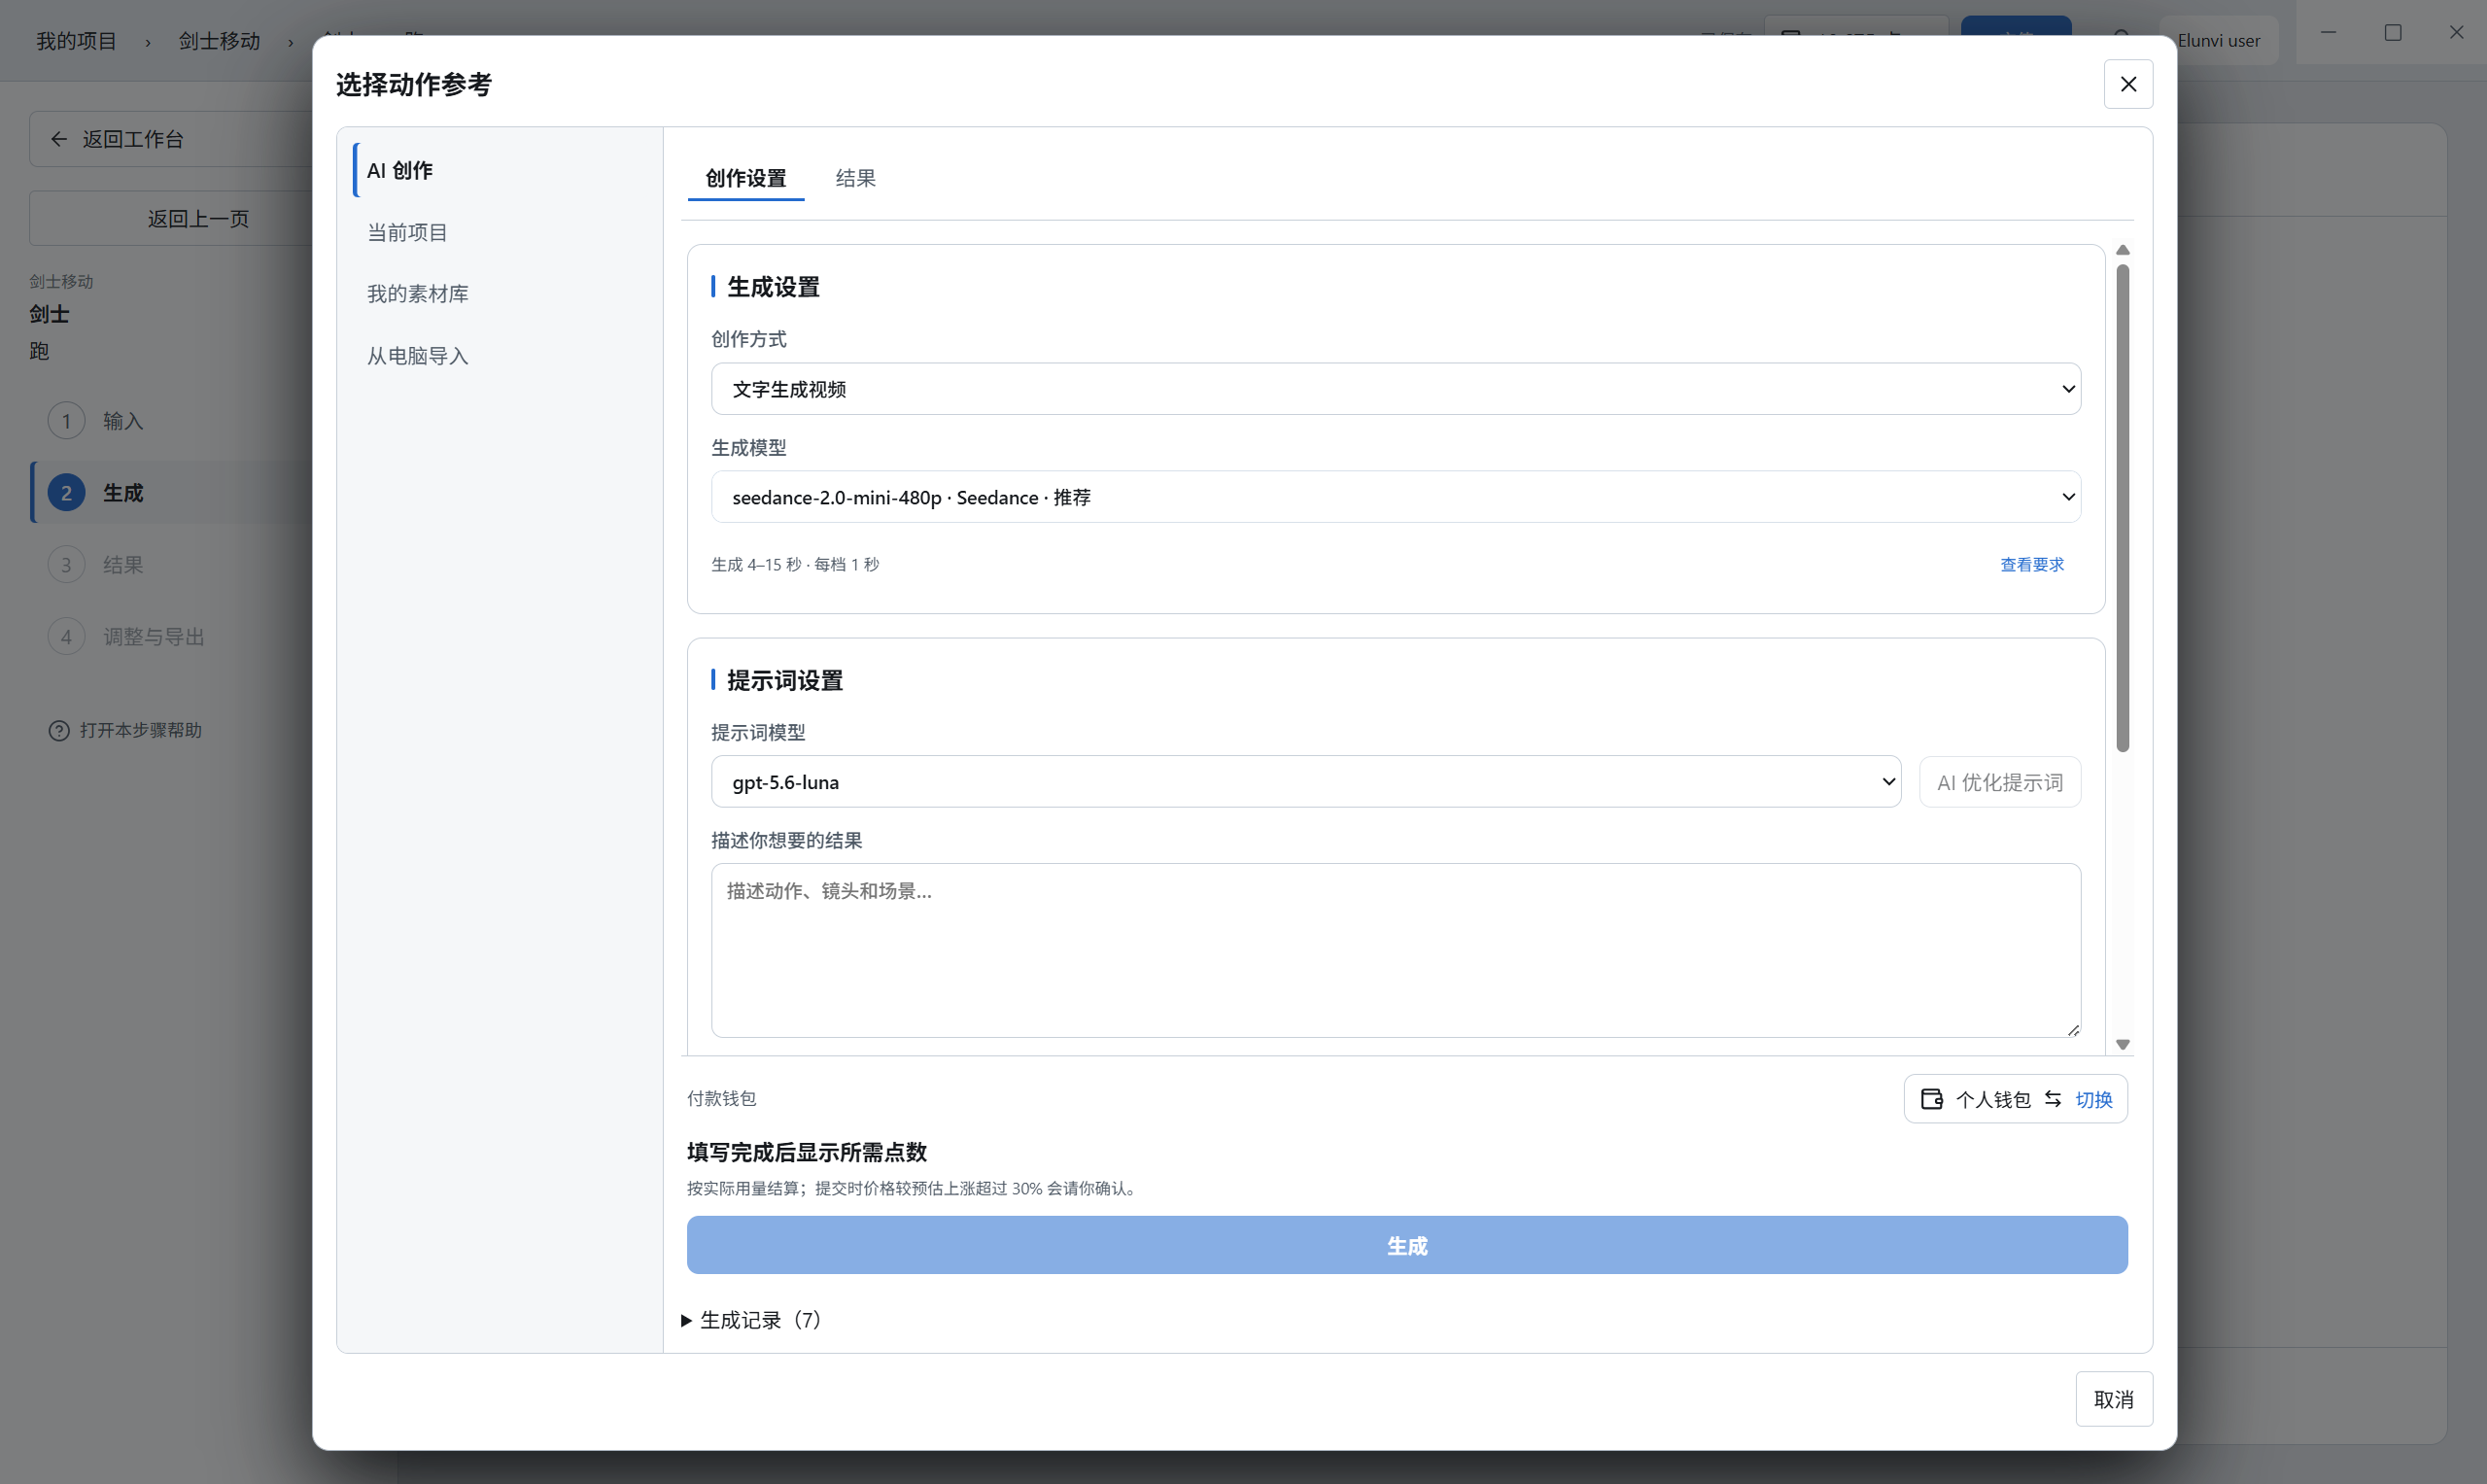2487x1484 pixels.
Task: Click the 切换 wallet link
Action: [2094, 1100]
